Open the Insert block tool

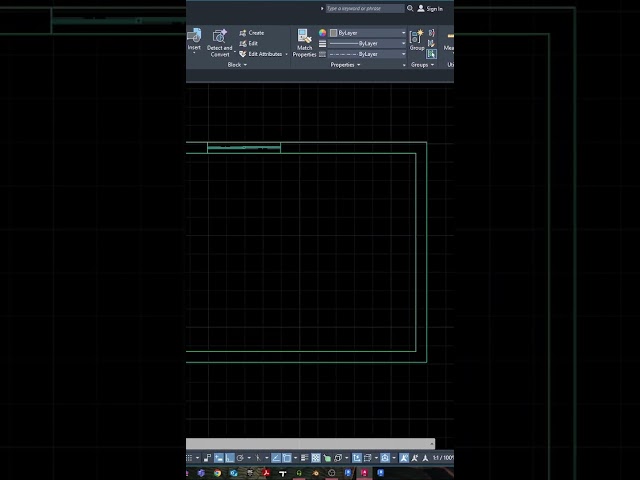(194, 41)
